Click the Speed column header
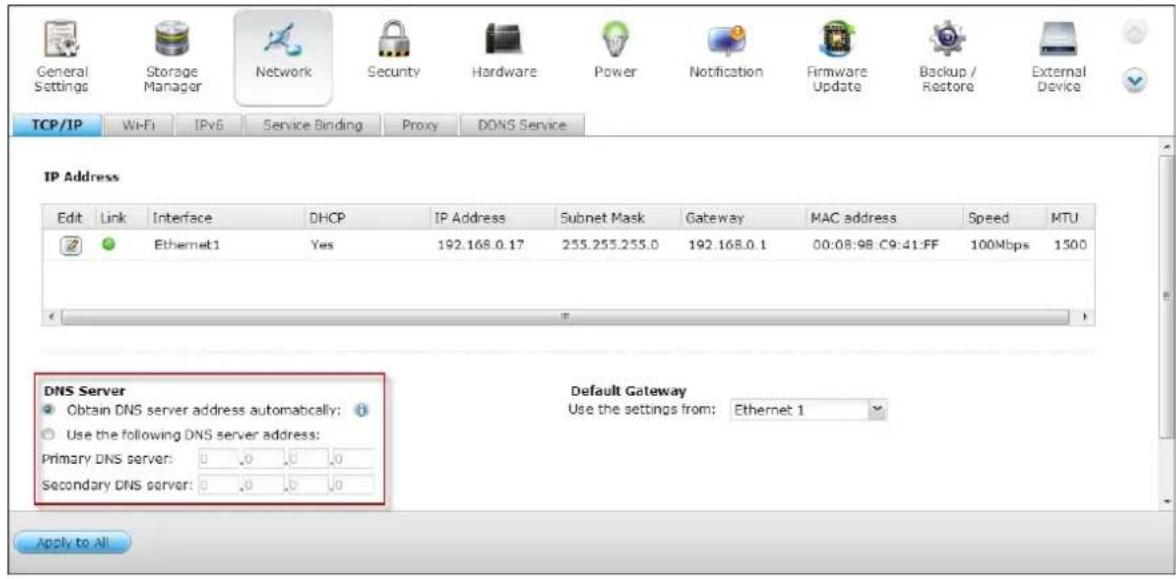Viewport: 1176px width, 579px height. [x=1004, y=218]
